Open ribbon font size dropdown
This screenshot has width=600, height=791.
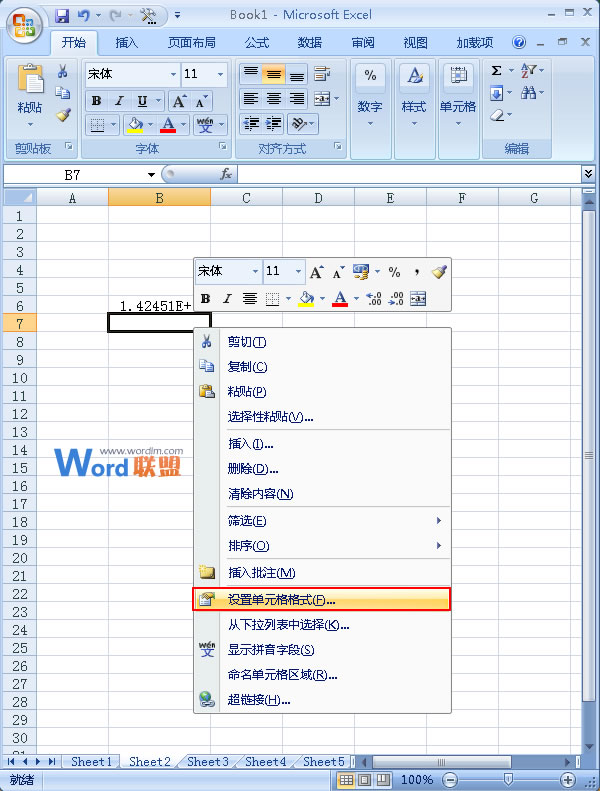coord(221,74)
